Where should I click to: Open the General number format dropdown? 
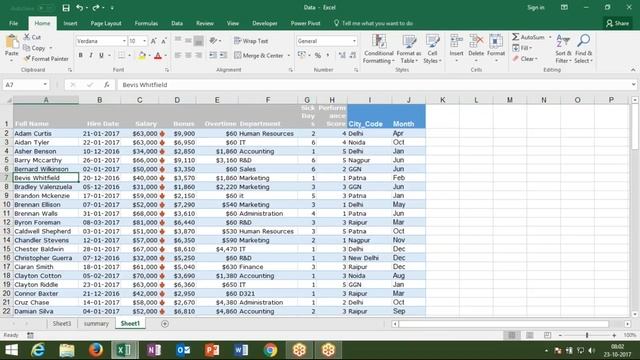(x=354, y=41)
